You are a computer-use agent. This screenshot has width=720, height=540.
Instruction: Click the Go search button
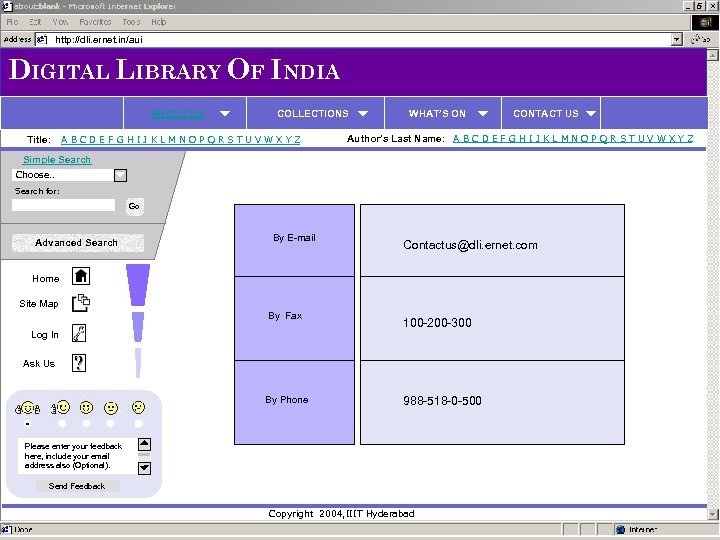tap(134, 206)
